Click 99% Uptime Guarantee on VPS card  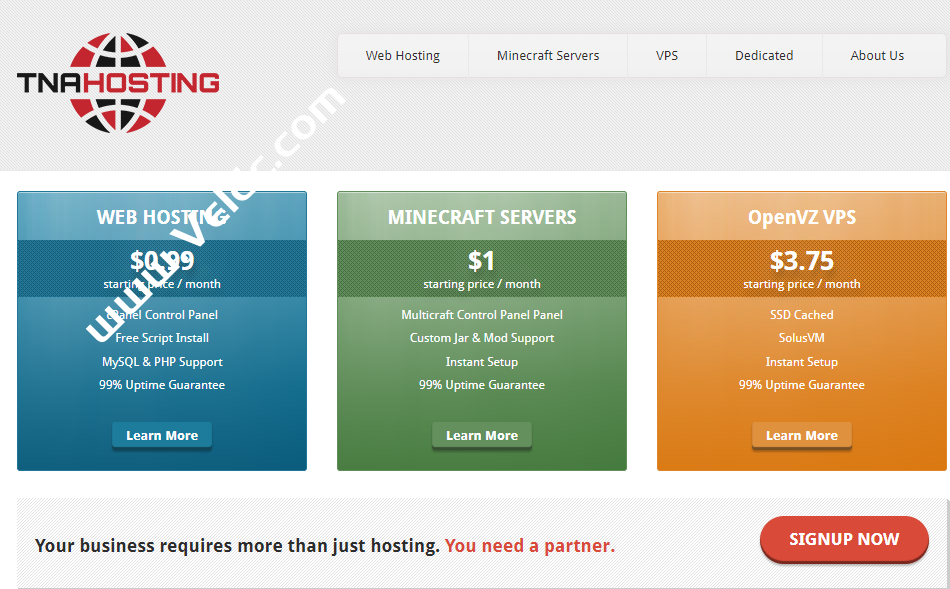click(801, 384)
